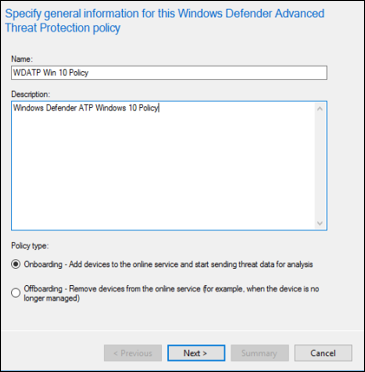Viewport: 365px width, 372px height.
Task: Click the 'Policy type:' label
Action: [x=30, y=246]
